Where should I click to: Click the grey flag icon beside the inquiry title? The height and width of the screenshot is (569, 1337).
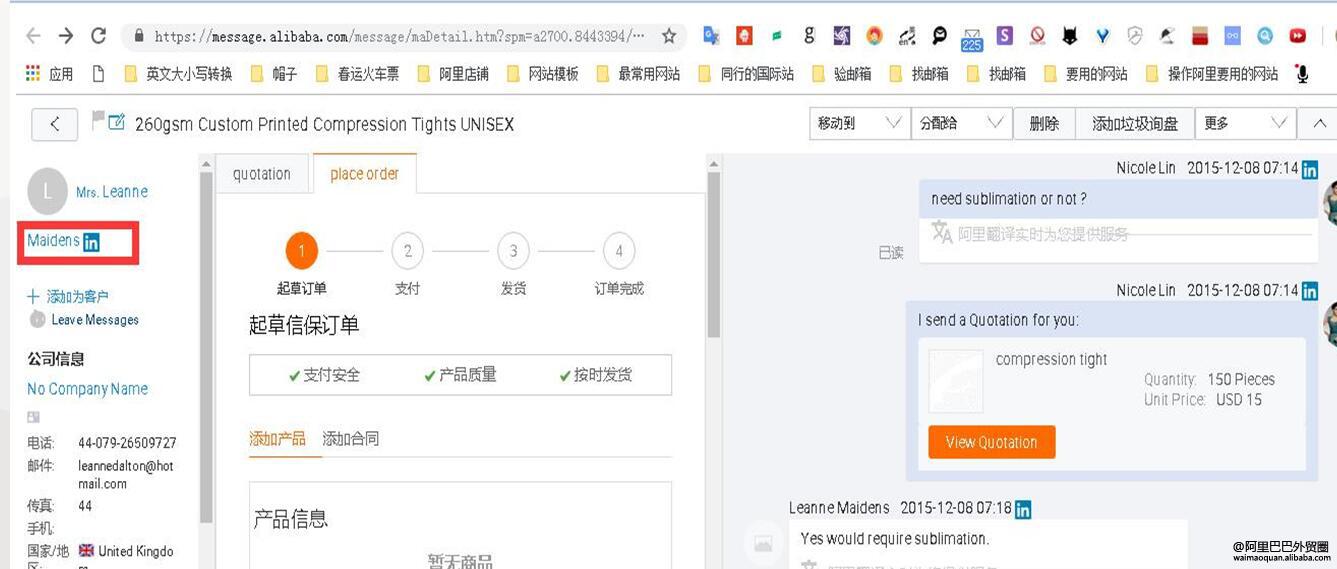point(98,121)
